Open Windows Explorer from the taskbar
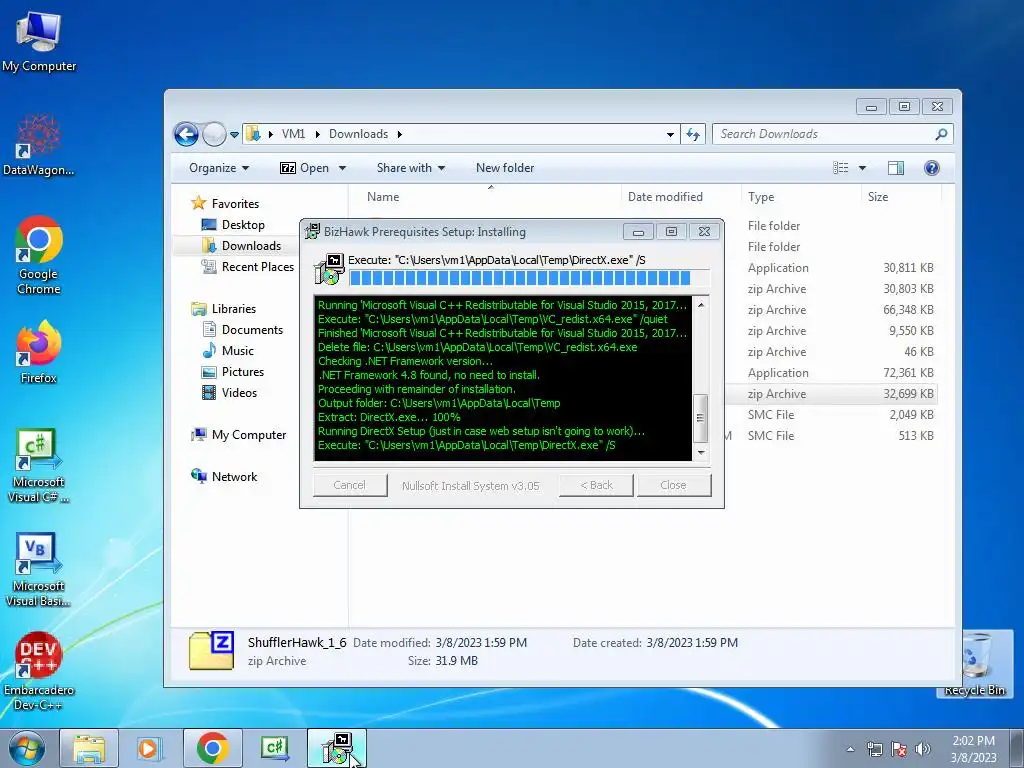Image resolution: width=1024 pixels, height=768 pixels. [x=89, y=748]
